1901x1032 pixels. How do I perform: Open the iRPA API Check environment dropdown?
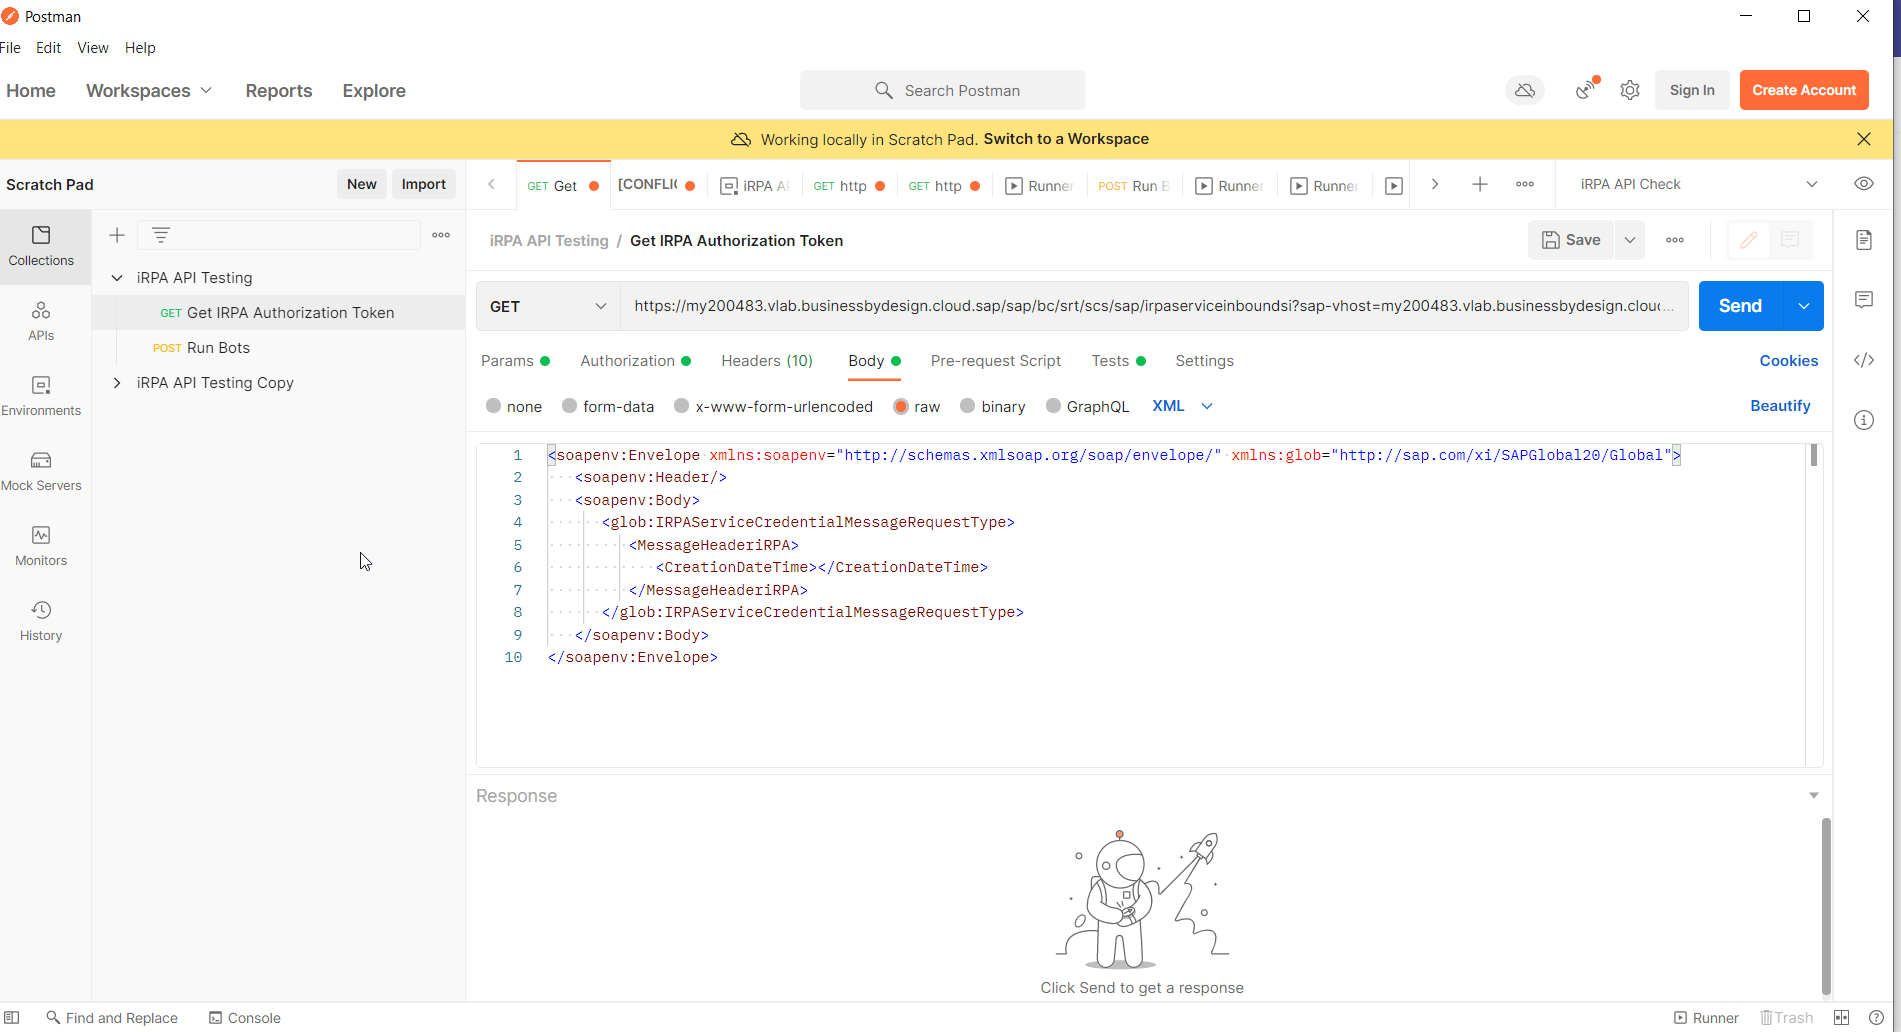[x=1698, y=184]
